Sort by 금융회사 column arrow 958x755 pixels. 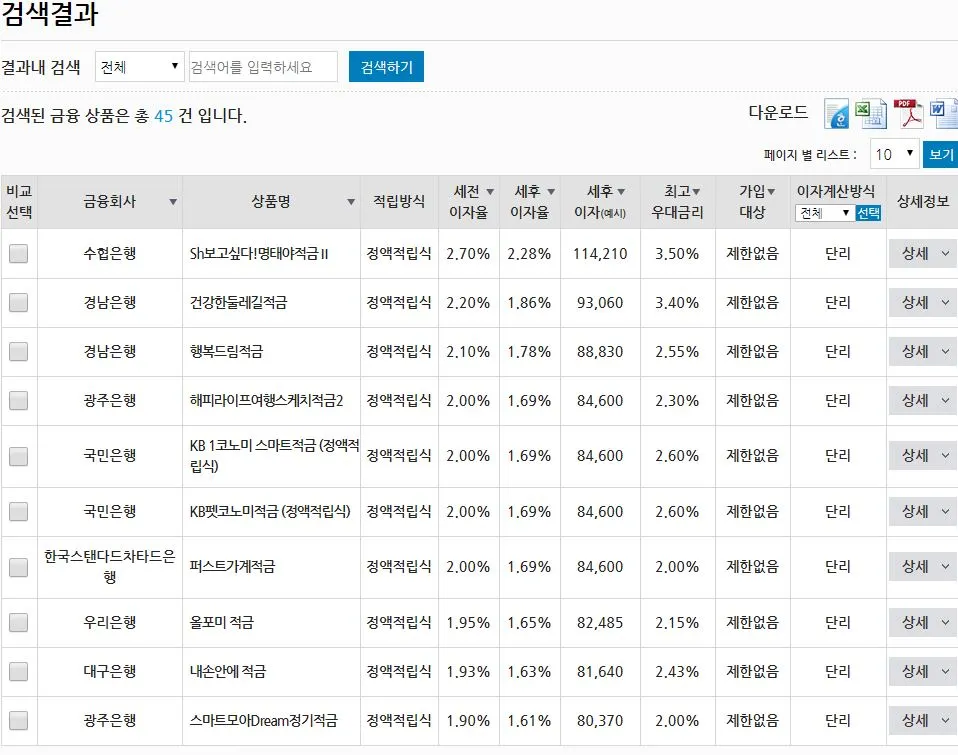click(x=173, y=202)
